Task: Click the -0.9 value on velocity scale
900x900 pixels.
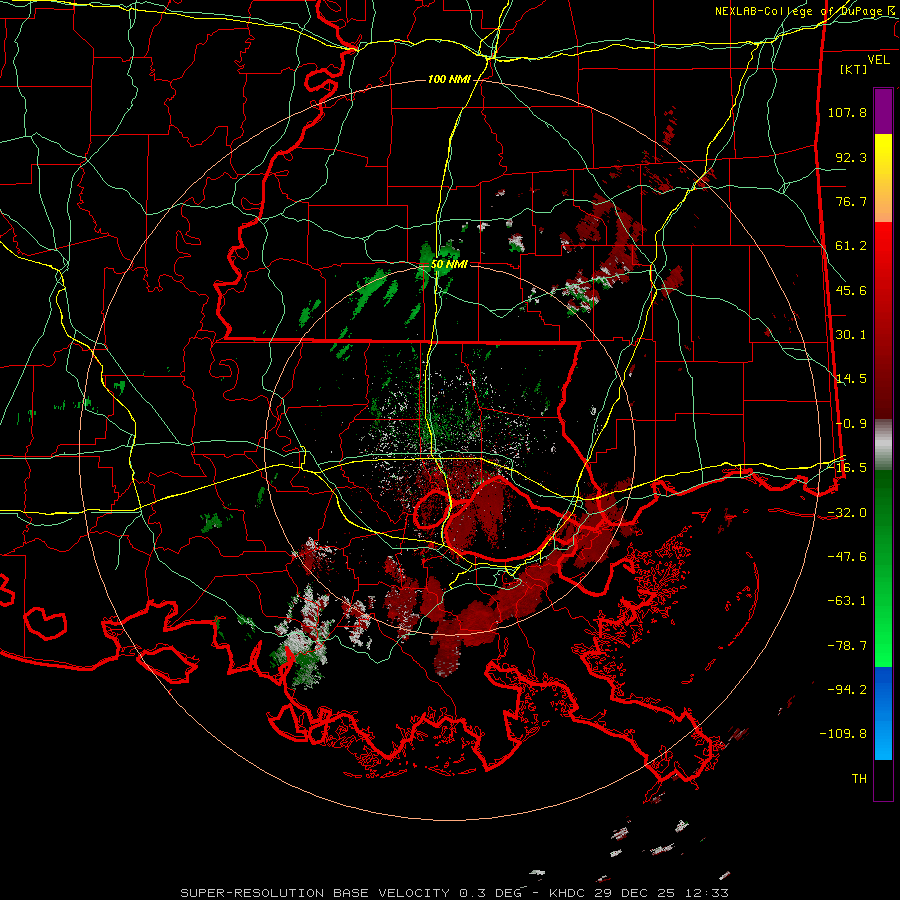Action: click(851, 424)
